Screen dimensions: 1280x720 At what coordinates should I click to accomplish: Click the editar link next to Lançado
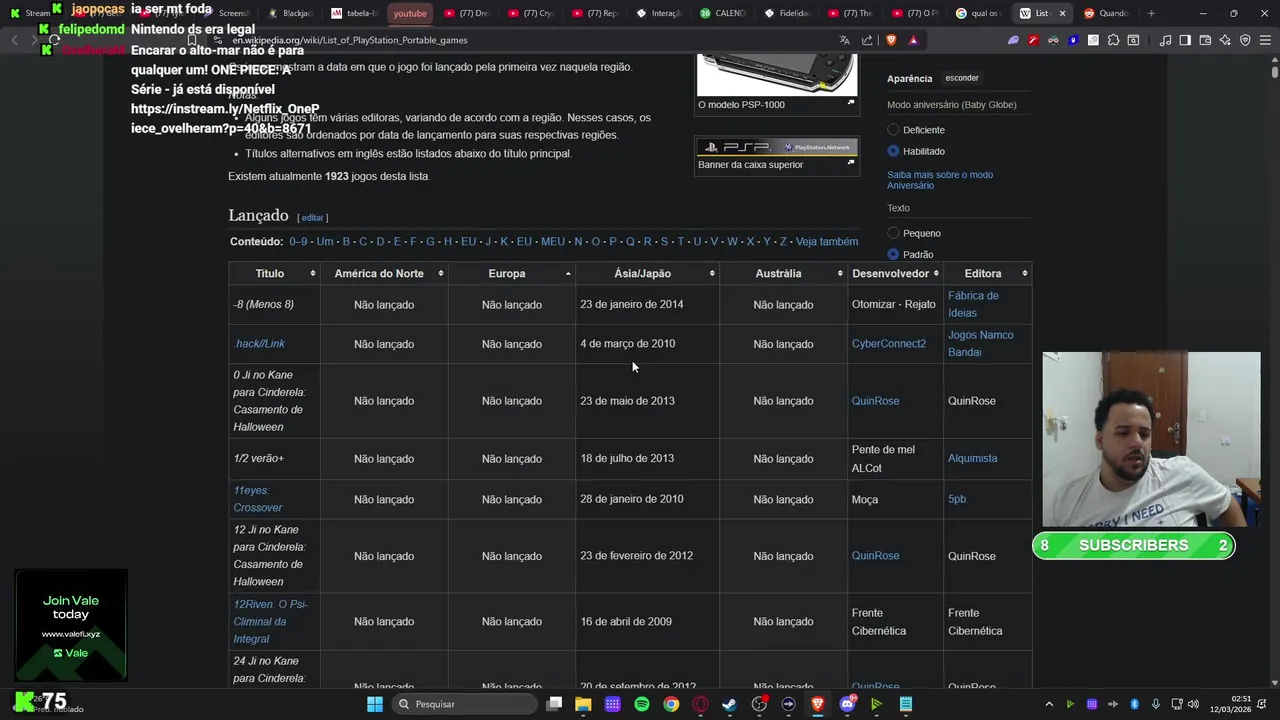point(313,217)
